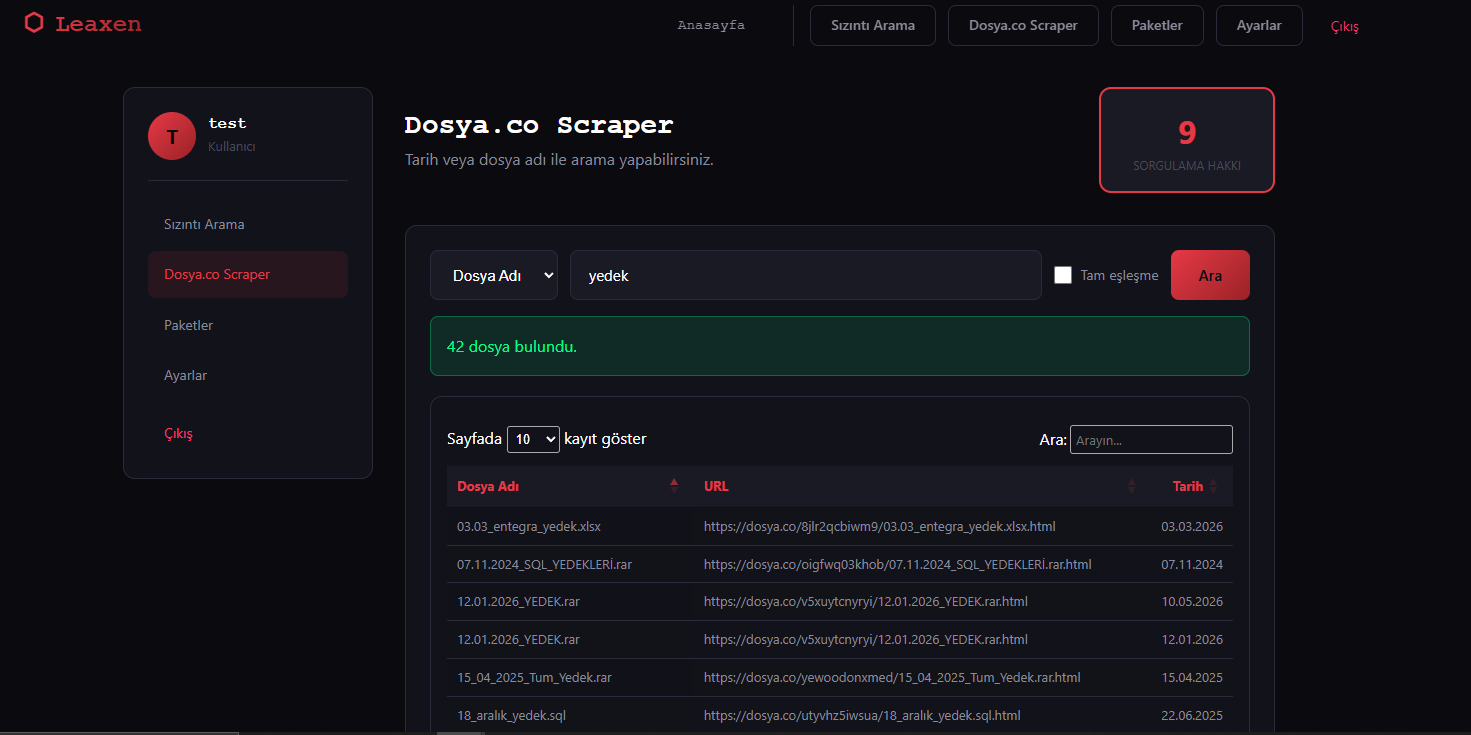
Task: Open Paketler in the sidebar menu
Action: [248, 325]
